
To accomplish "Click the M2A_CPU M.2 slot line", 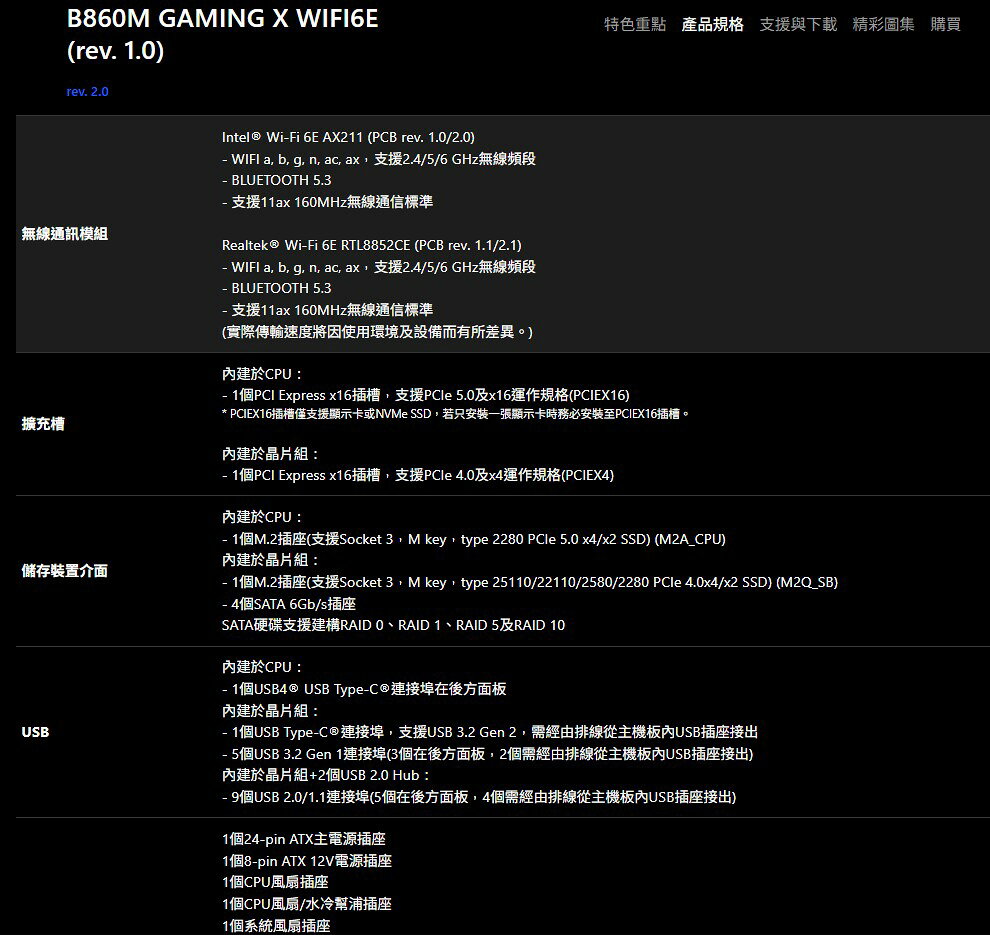I will tap(474, 539).
